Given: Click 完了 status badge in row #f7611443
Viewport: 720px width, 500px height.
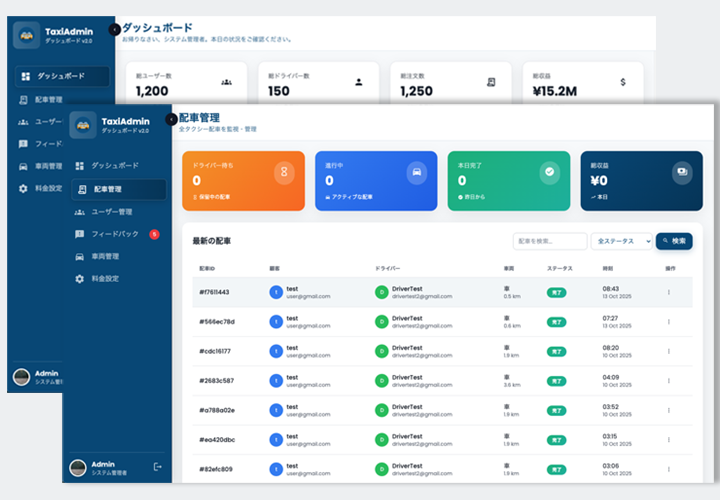Looking at the screenshot, I should click(x=557, y=292).
